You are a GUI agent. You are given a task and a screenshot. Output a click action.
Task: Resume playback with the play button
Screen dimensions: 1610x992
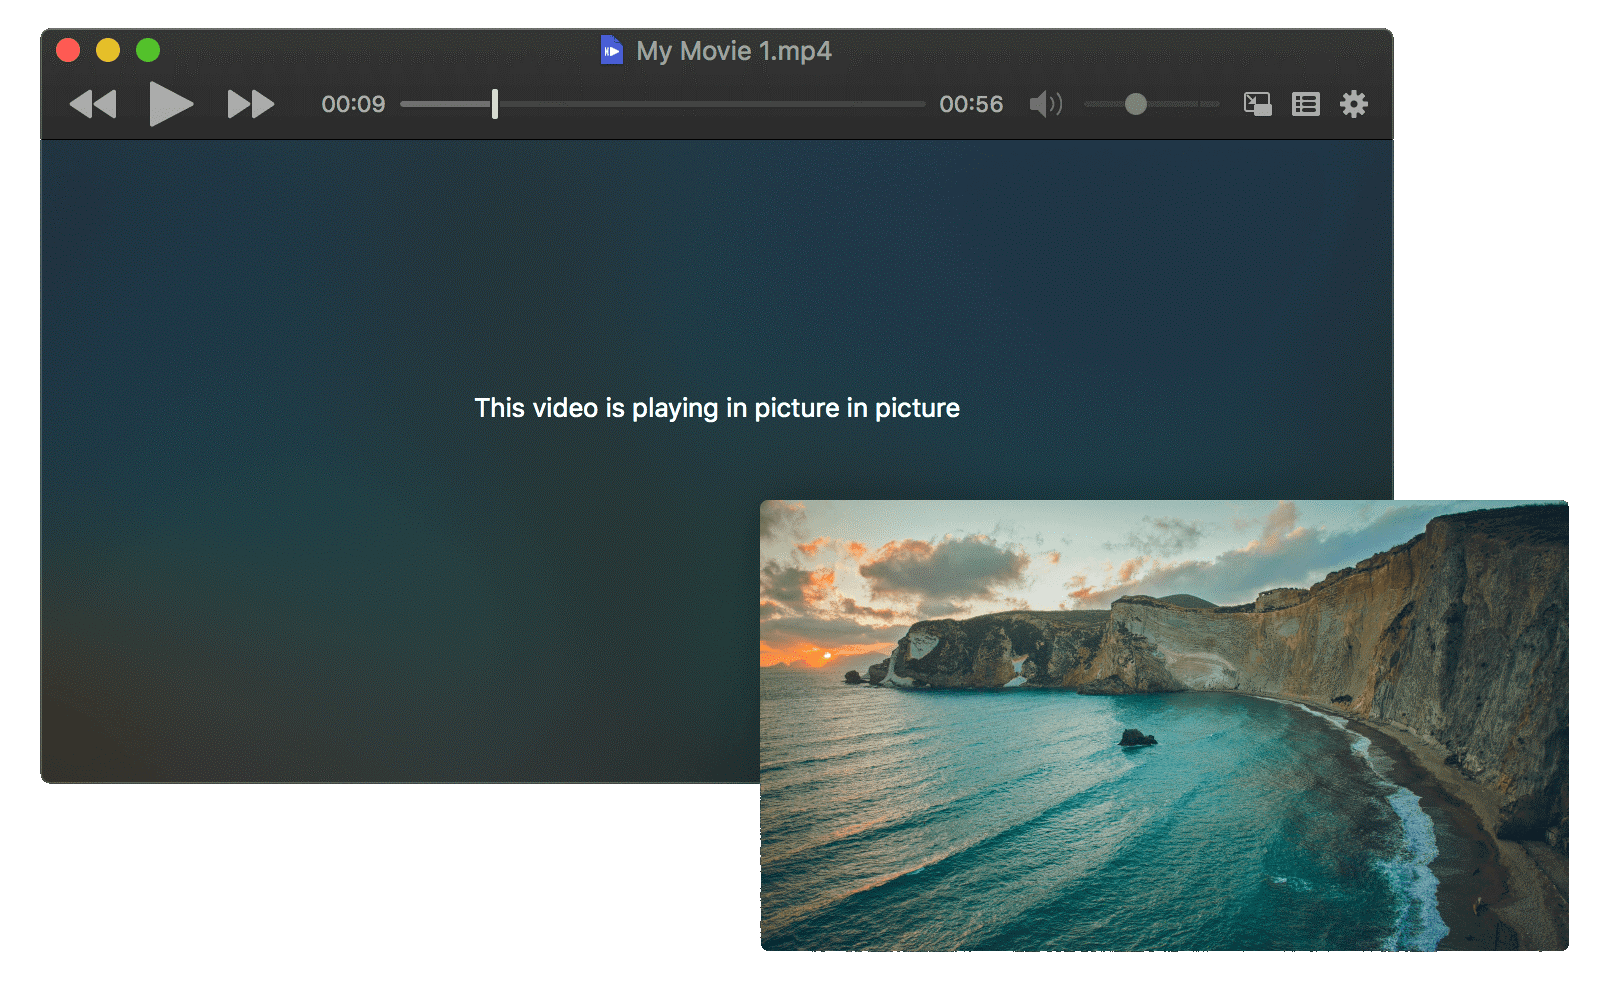click(x=171, y=103)
